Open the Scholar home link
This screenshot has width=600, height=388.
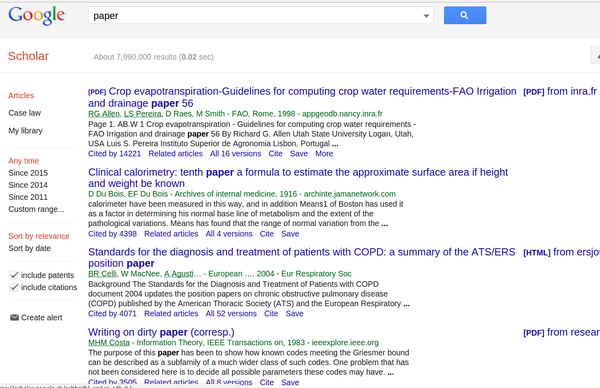coord(28,56)
